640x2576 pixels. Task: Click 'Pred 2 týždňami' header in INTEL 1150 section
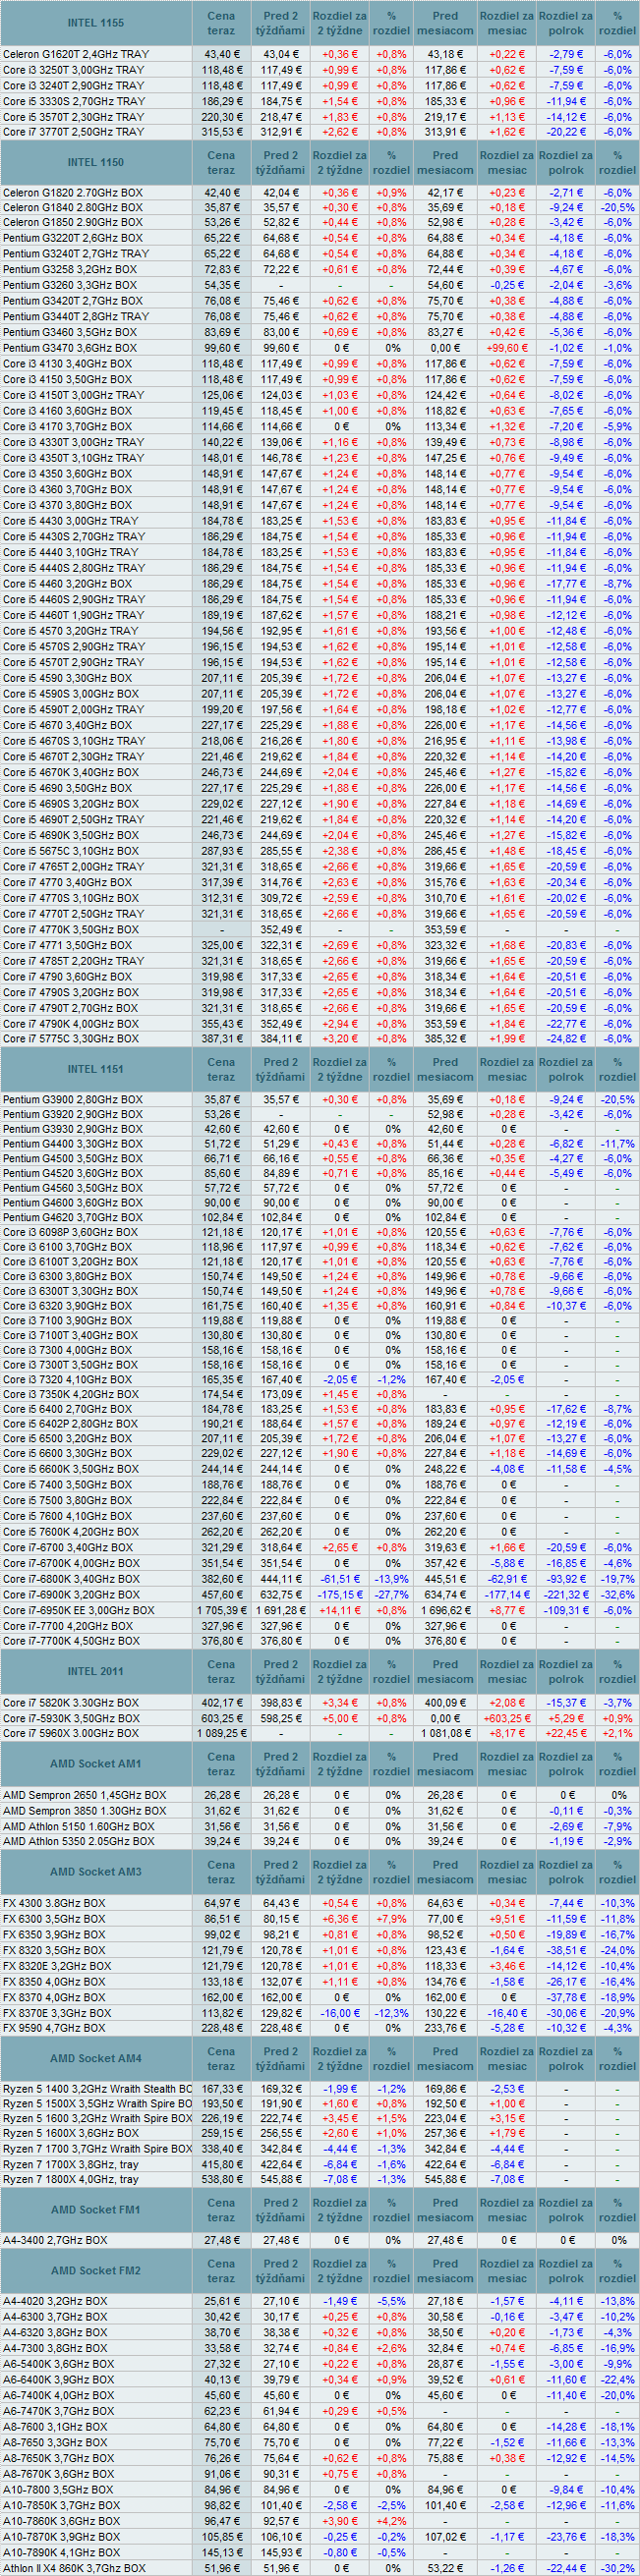[x=280, y=162]
